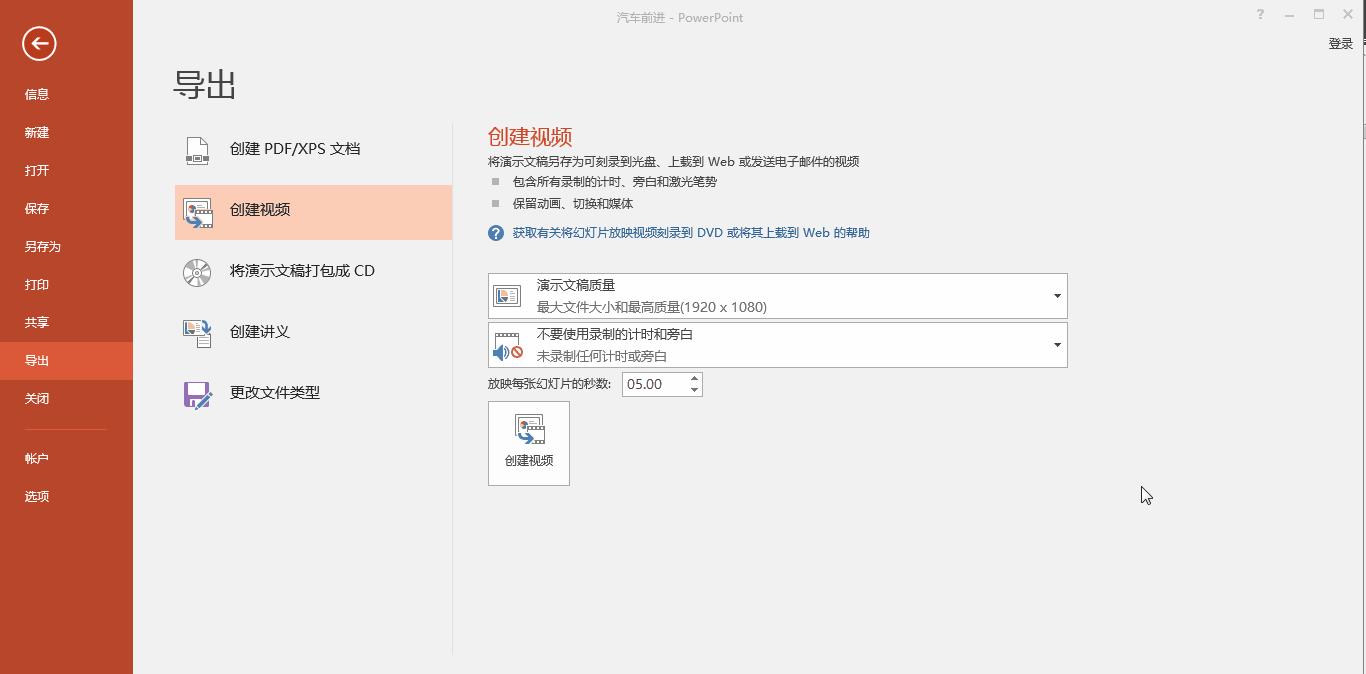Expand the 不要使用录制的计时和旁白 dropdown
Viewport: 1366px width, 674px height.
[x=1055, y=344]
